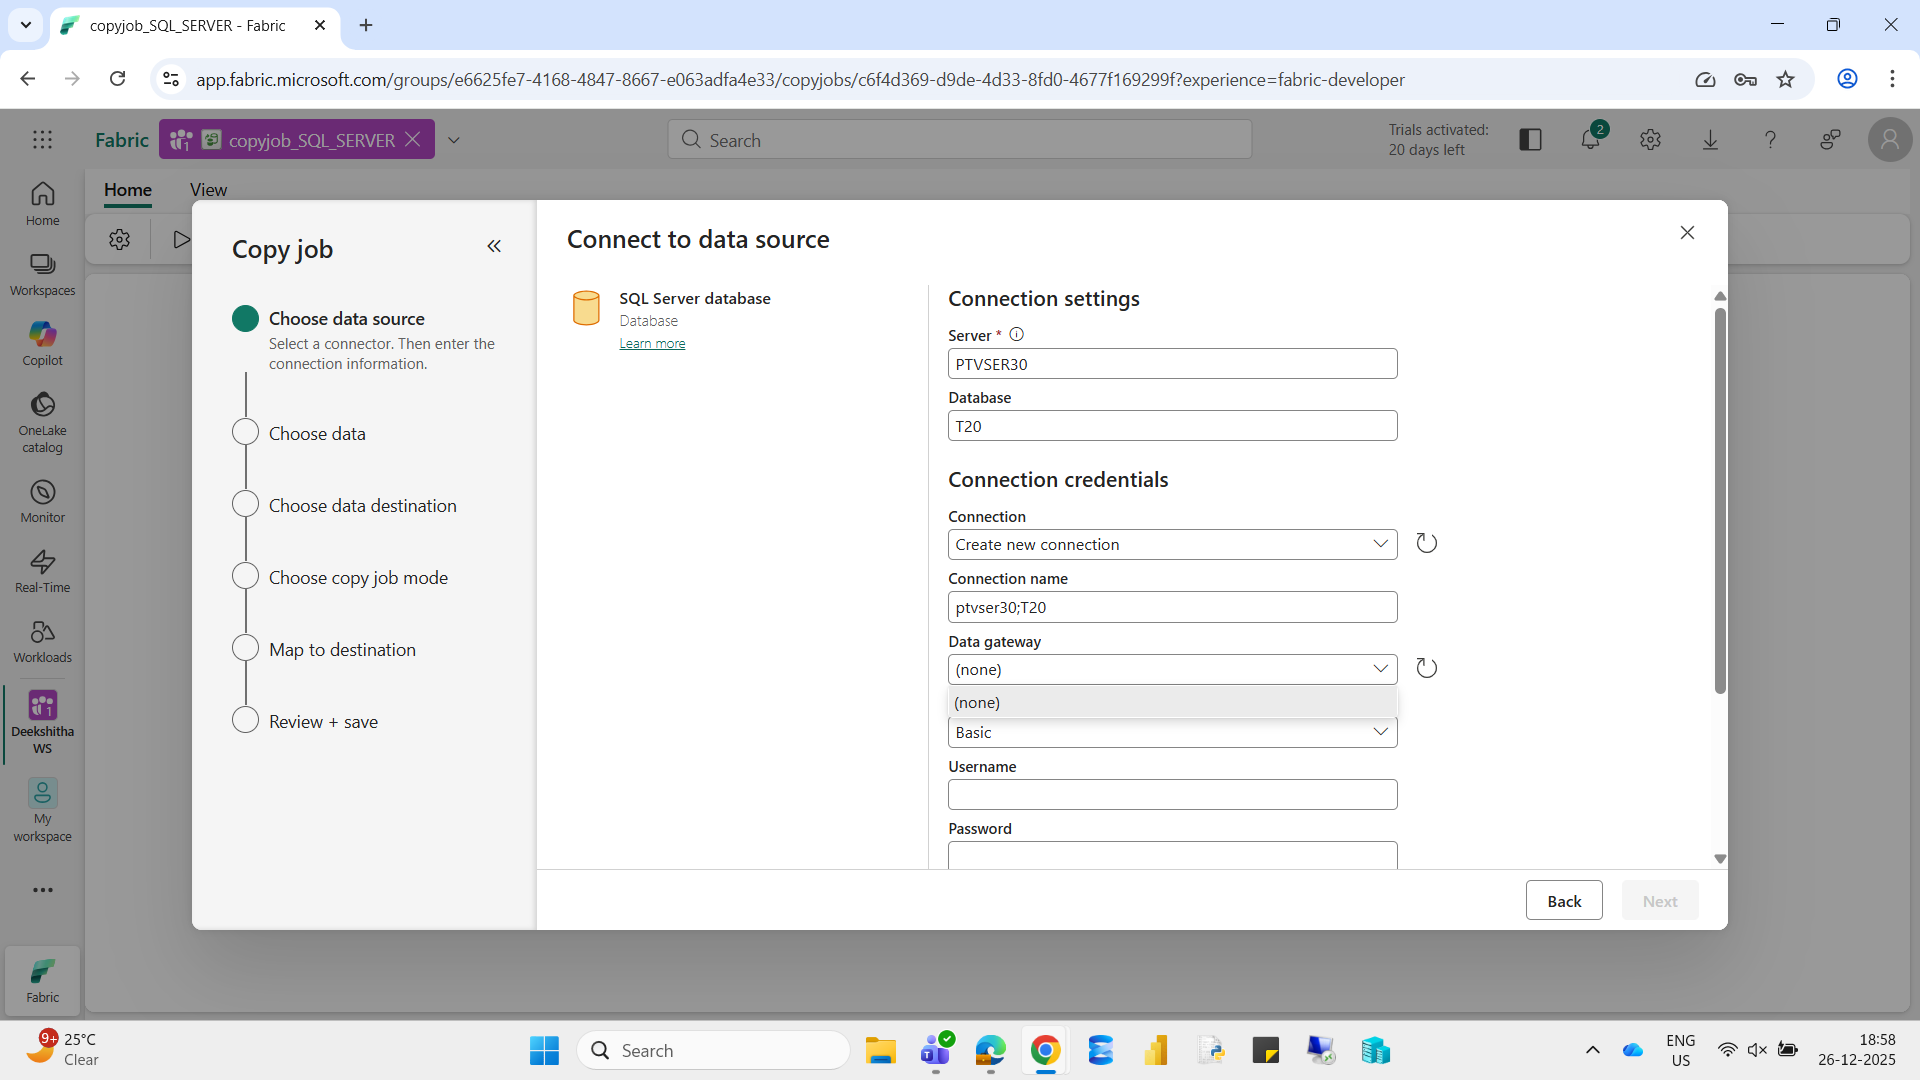
Task: Switch to Deekshitha WS workspace
Action: (42, 723)
